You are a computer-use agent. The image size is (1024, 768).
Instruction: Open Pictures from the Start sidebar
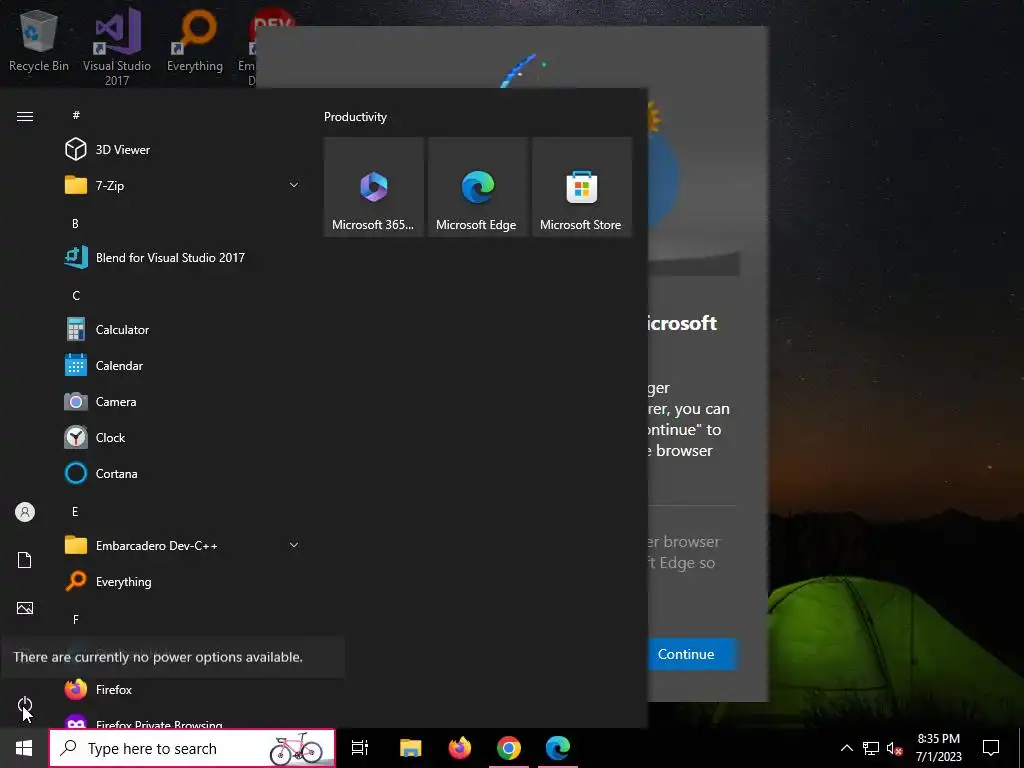[25, 608]
